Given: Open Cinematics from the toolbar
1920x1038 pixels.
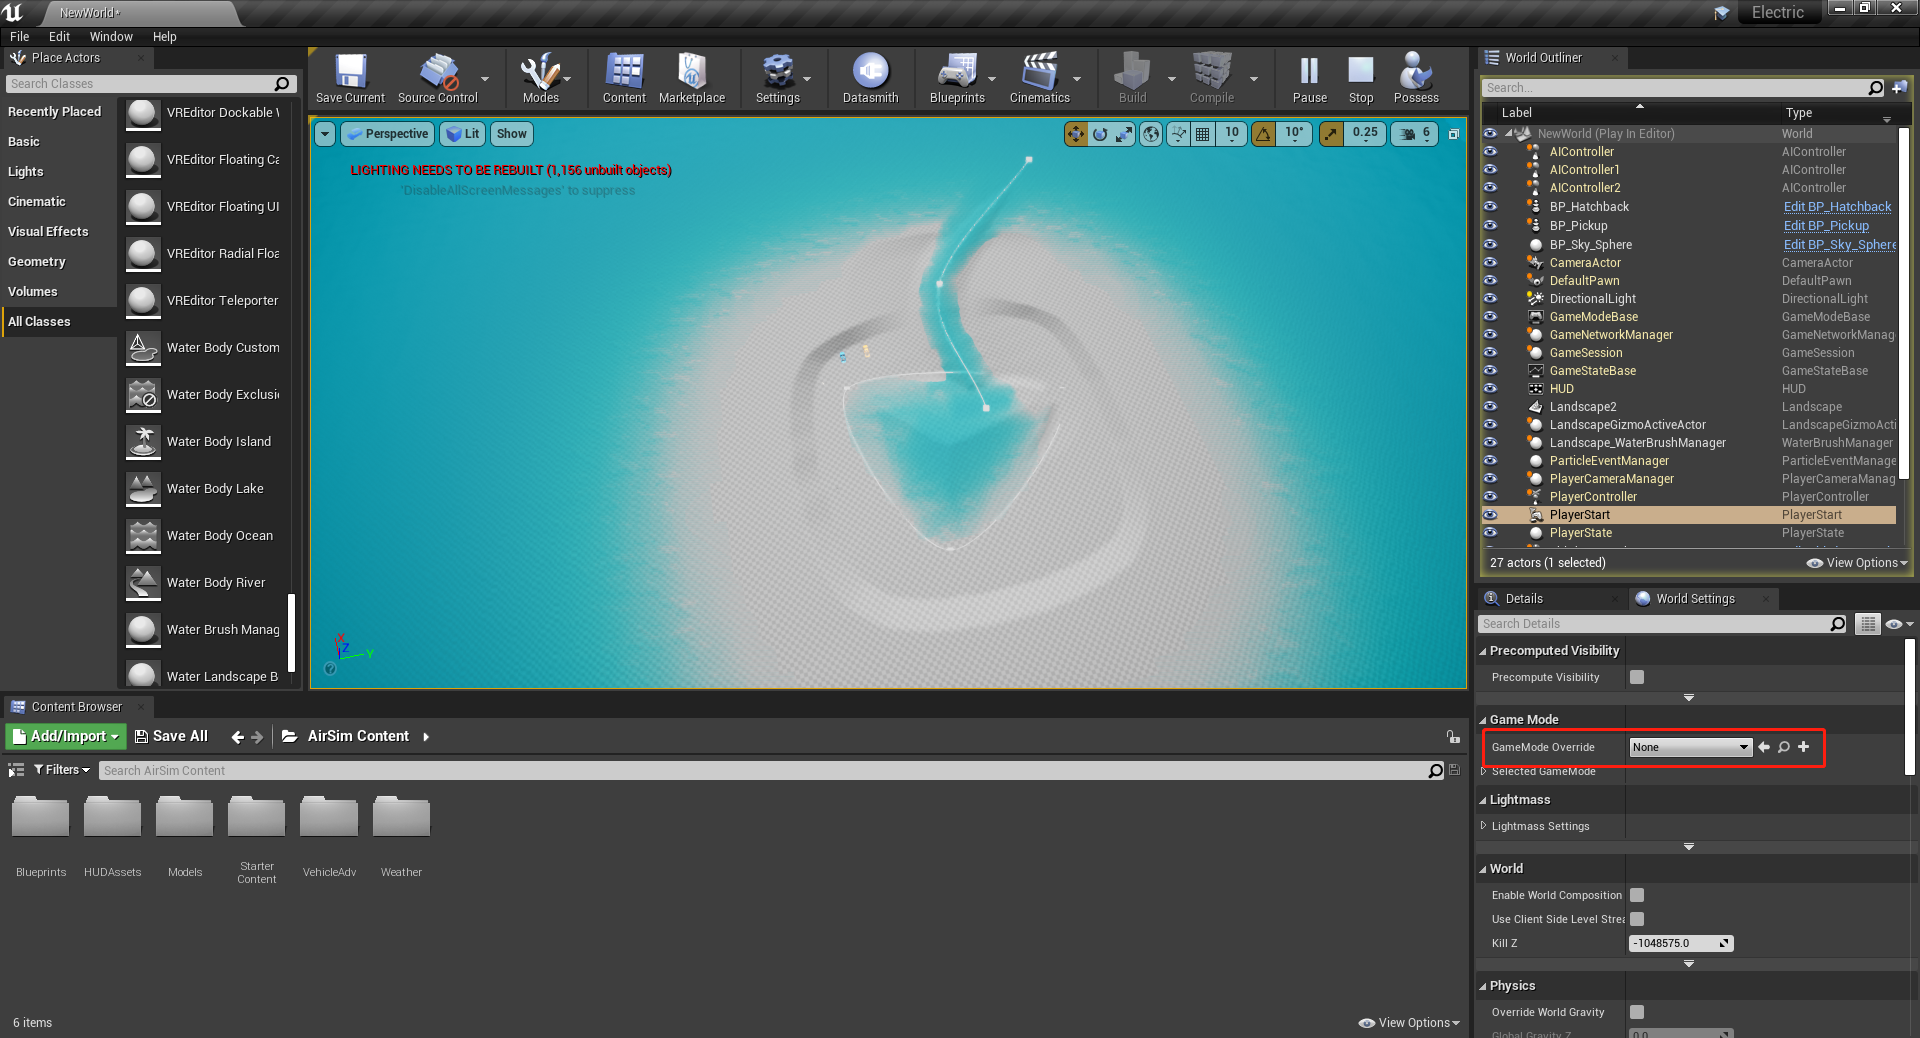Looking at the screenshot, I should [1040, 78].
